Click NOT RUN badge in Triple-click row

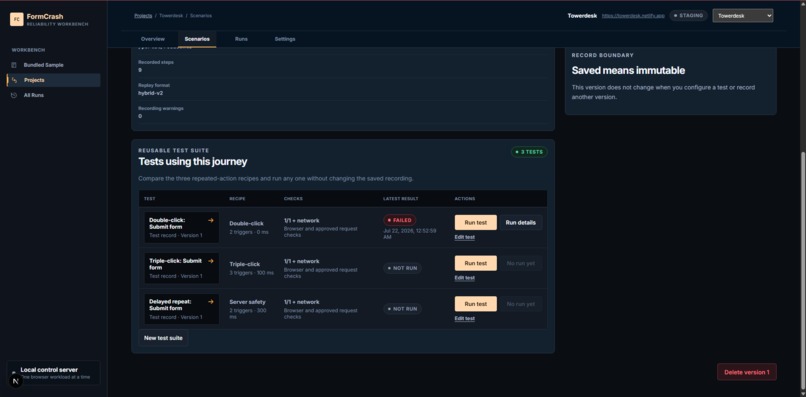[402, 268]
